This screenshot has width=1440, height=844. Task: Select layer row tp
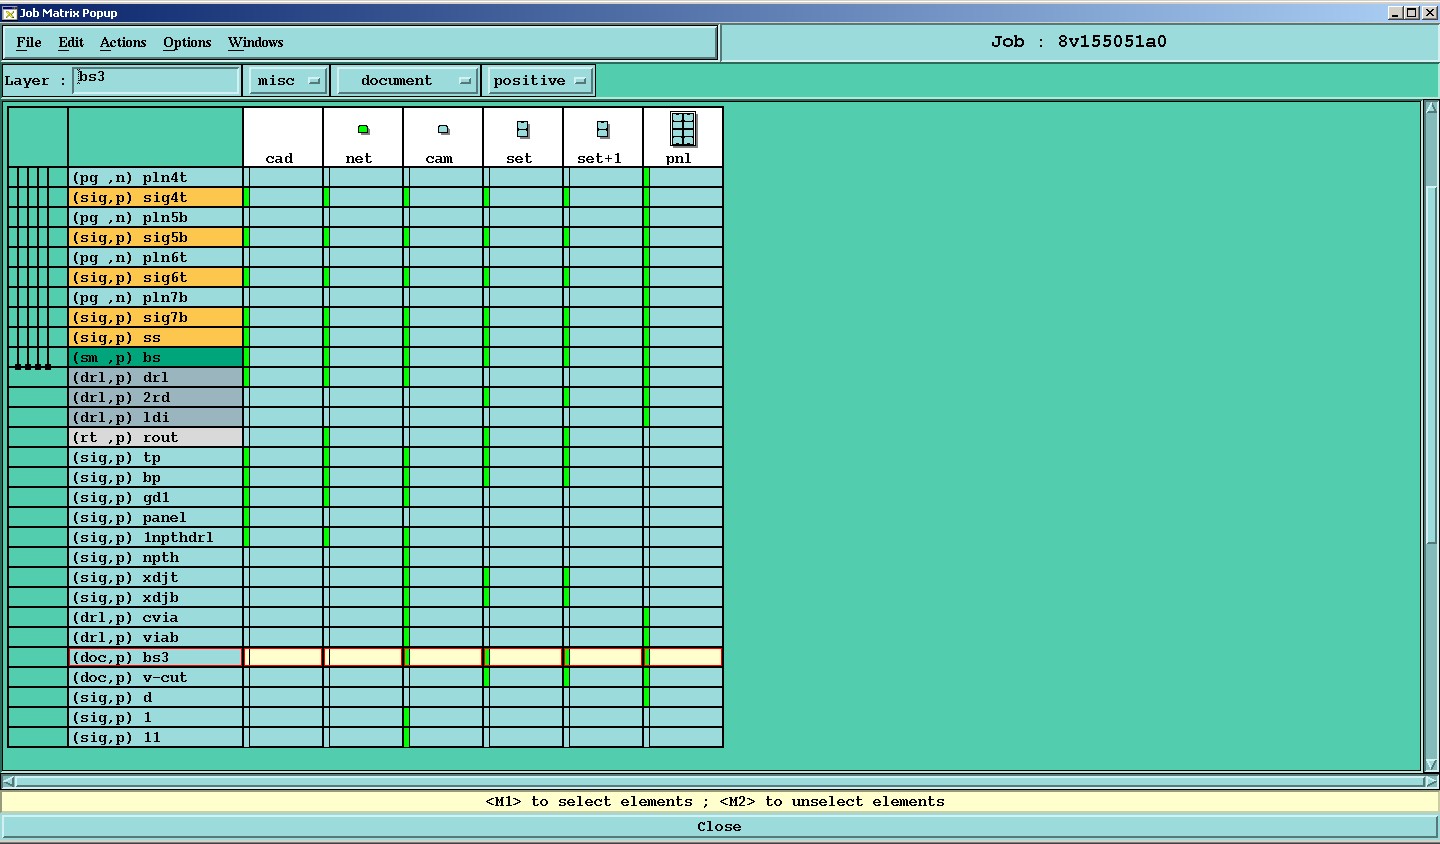[x=155, y=457]
